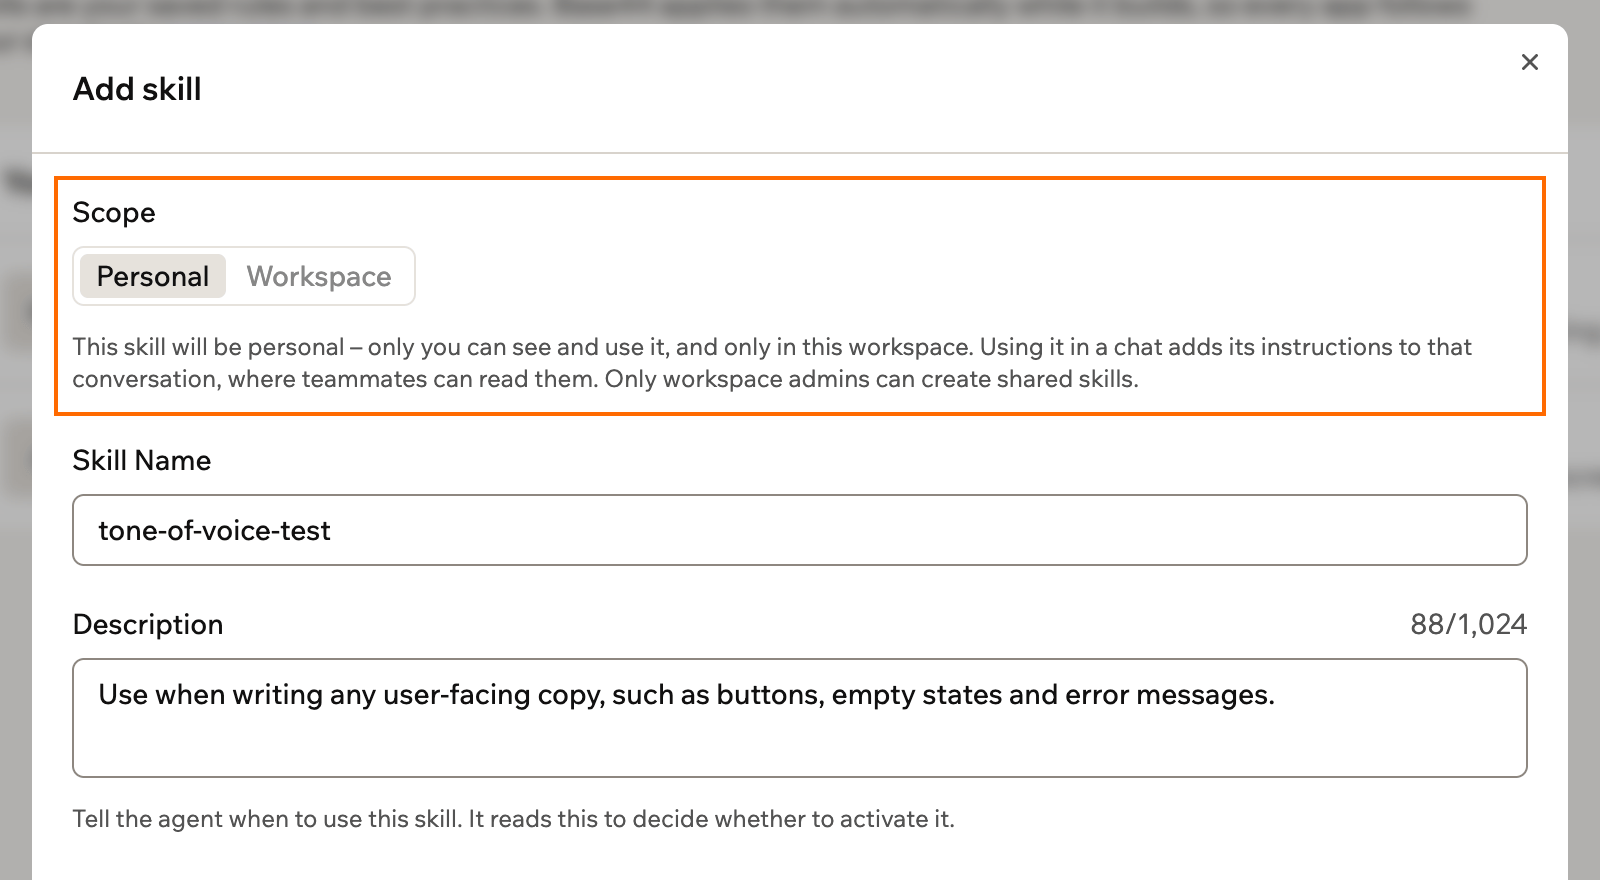1600x880 pixels.
Task: Click the Skill Name label
Action: tap(142, 460)
